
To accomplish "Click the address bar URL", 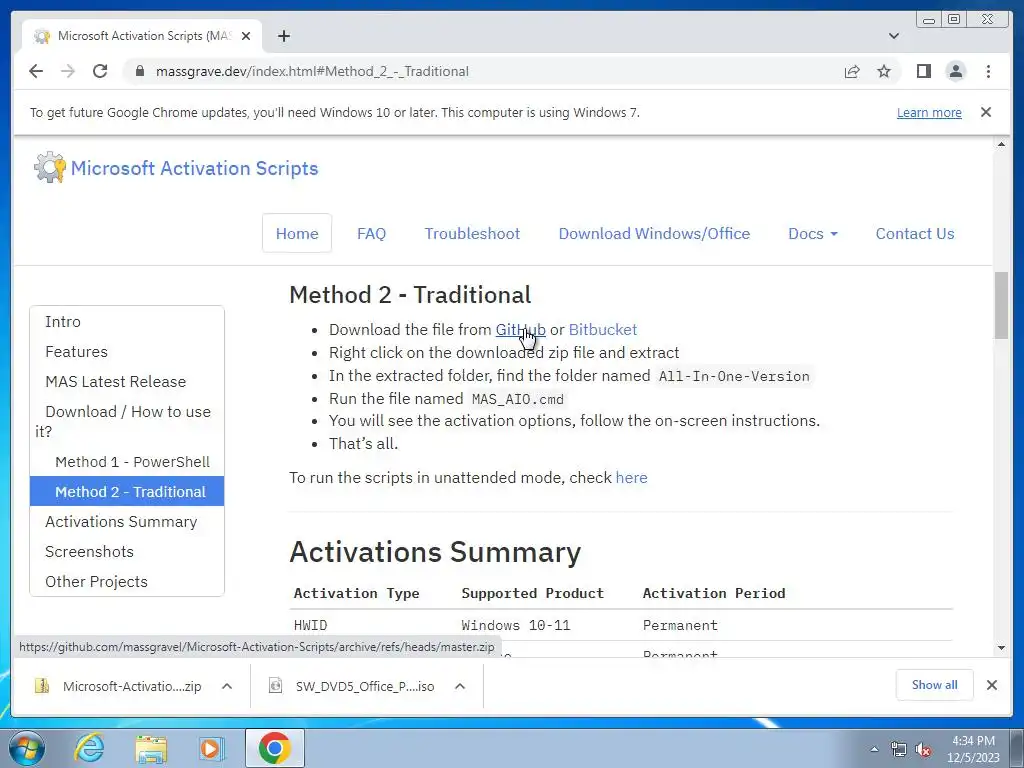I will coord(312,71).
